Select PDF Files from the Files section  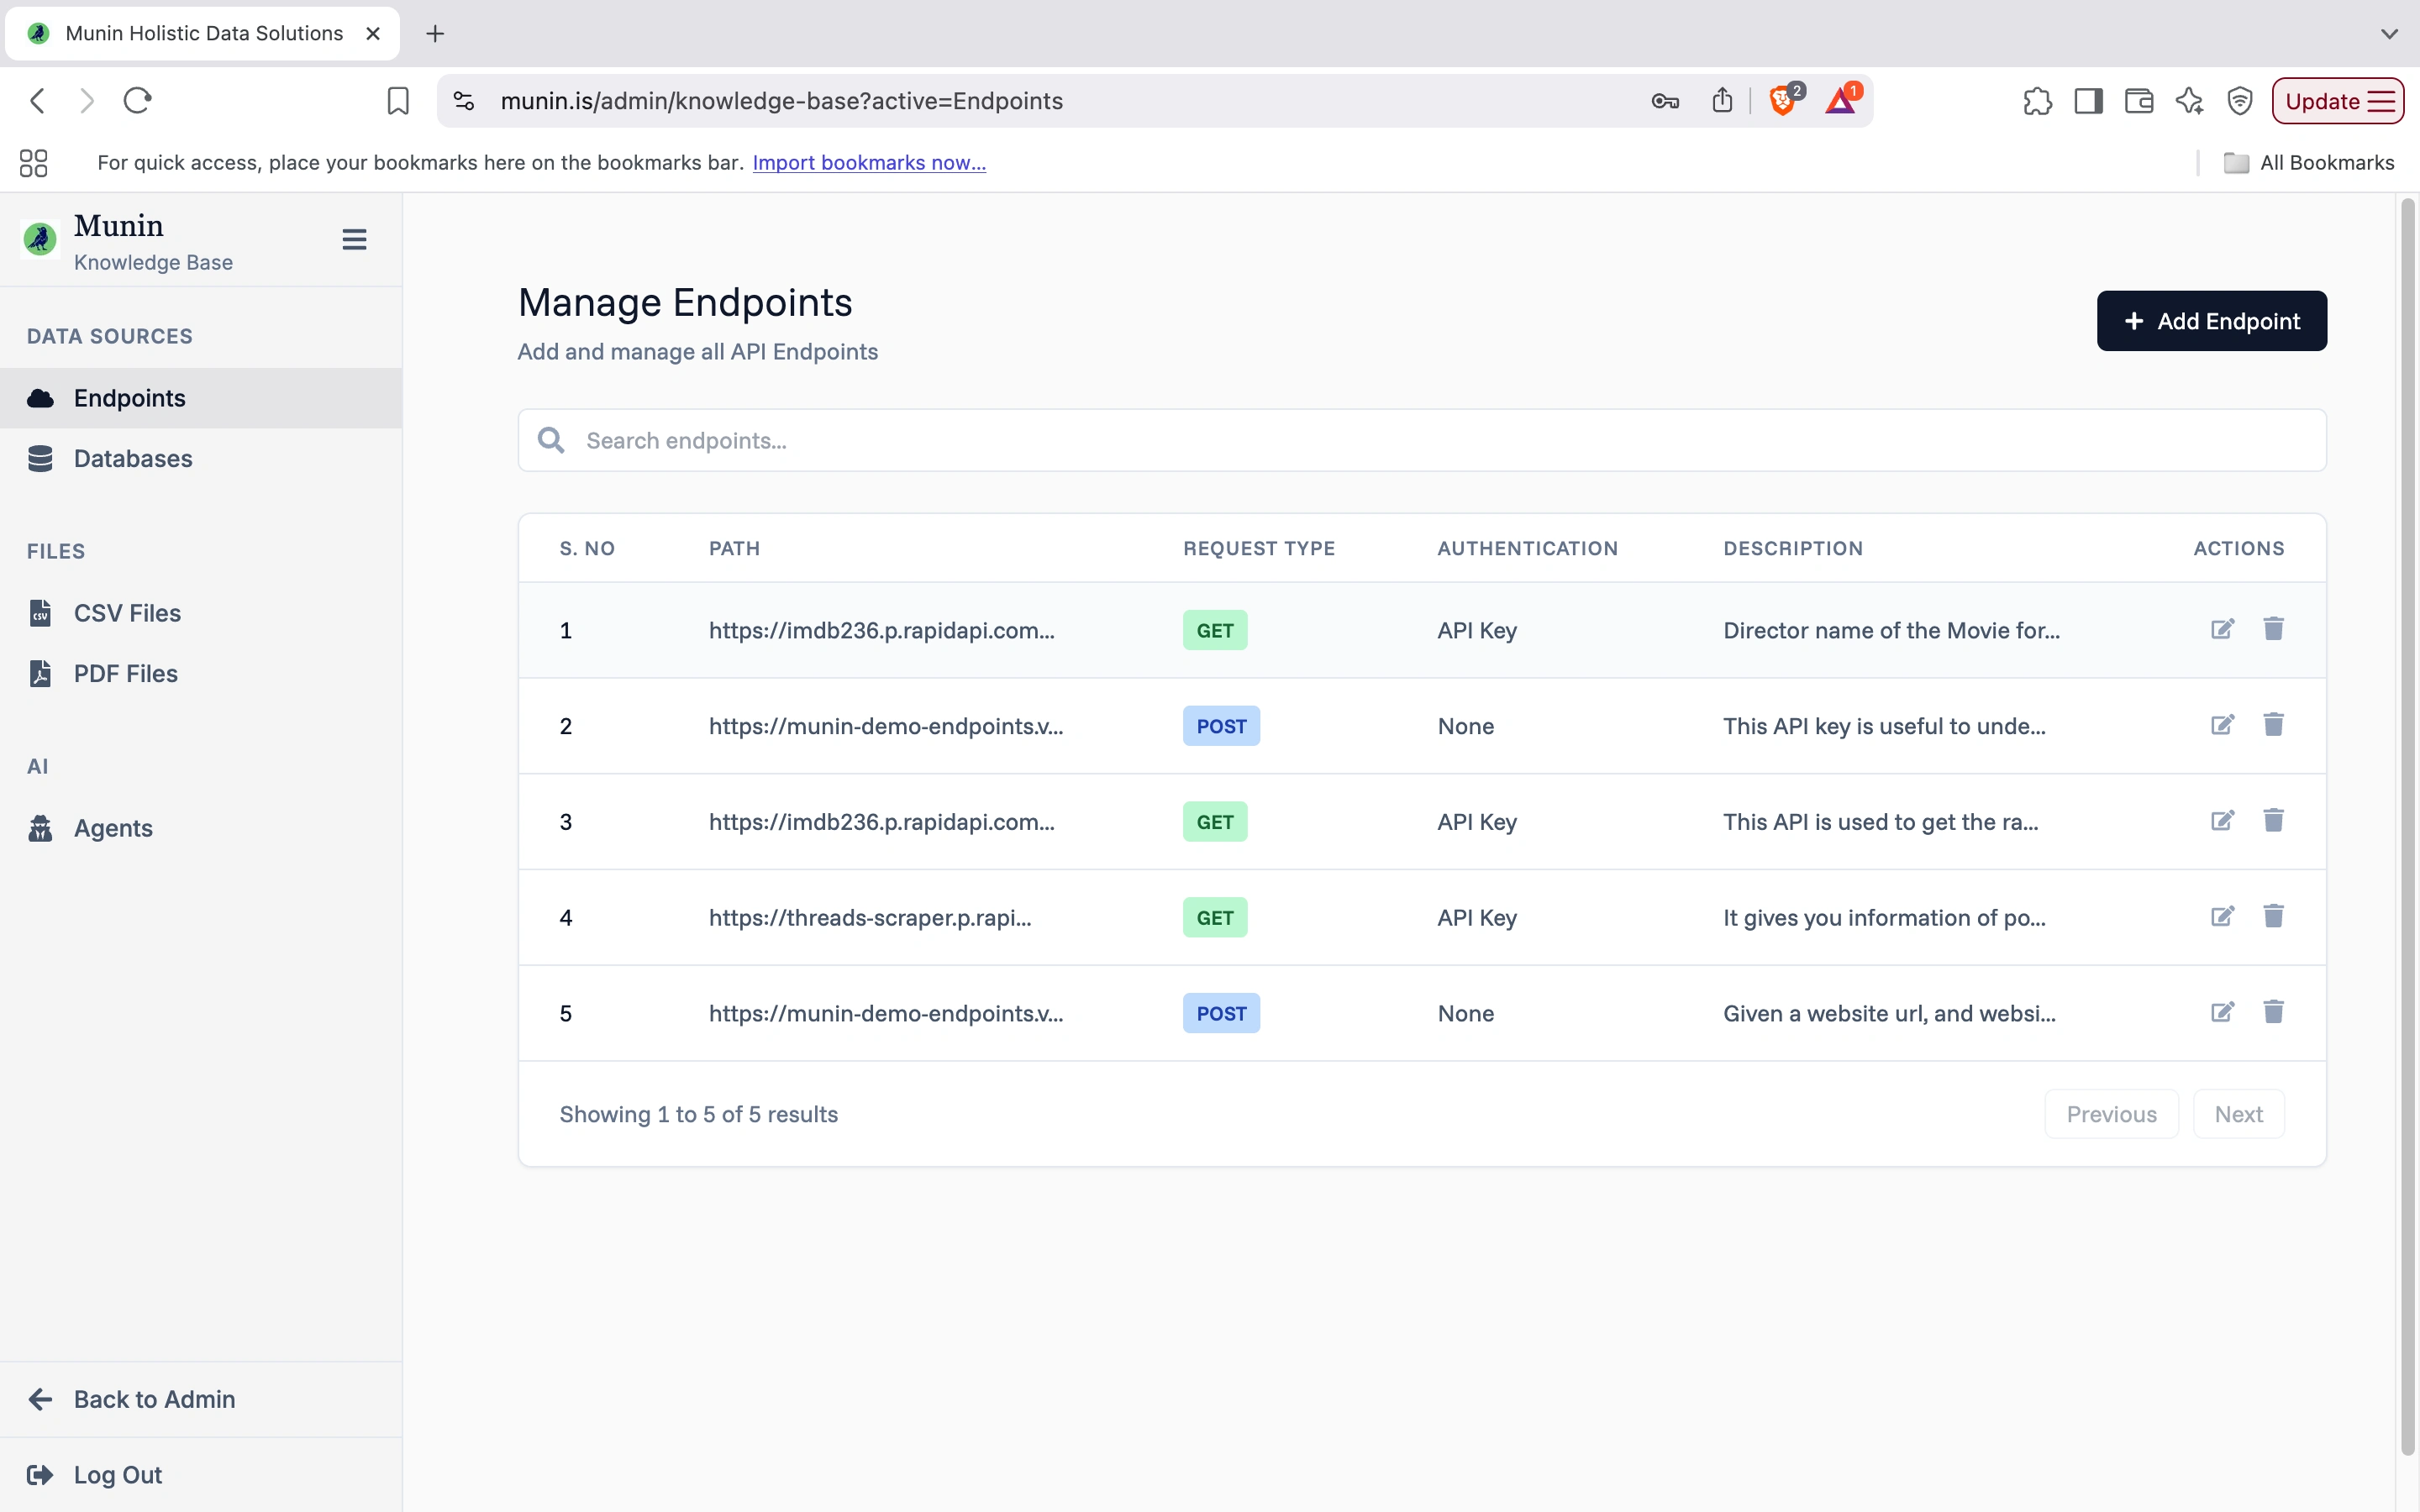pos(123,673)
